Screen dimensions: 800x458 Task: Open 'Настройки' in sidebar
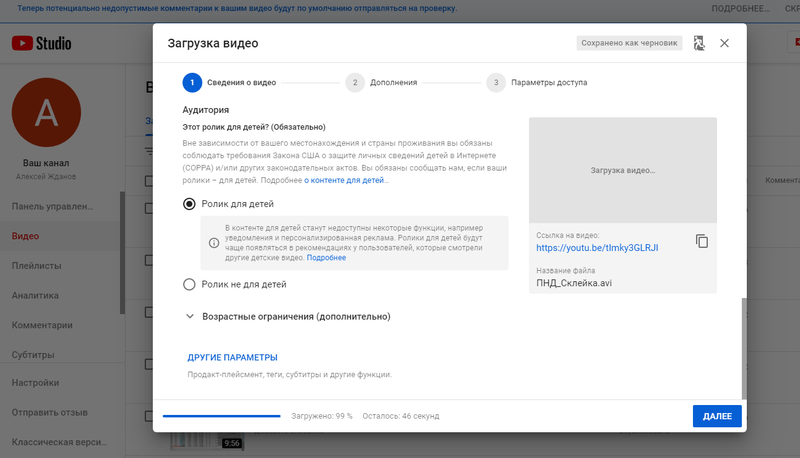35,383
